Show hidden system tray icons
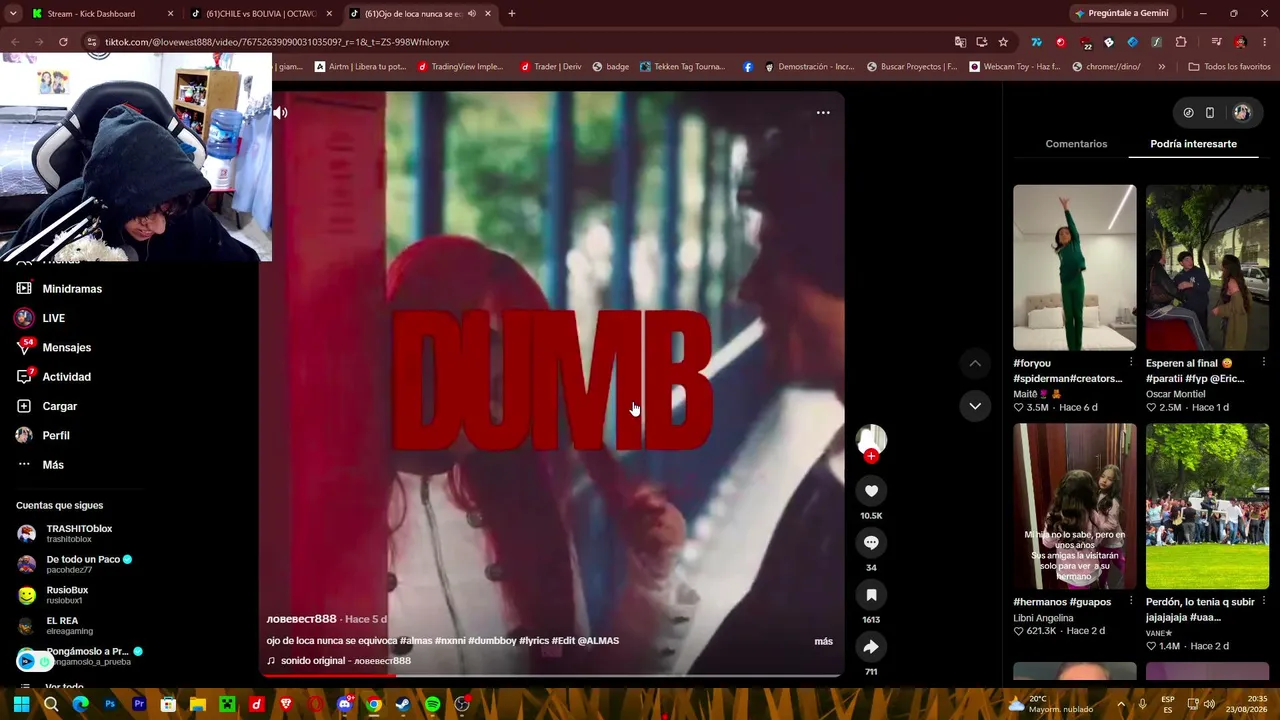 [x=1121, y=704]
